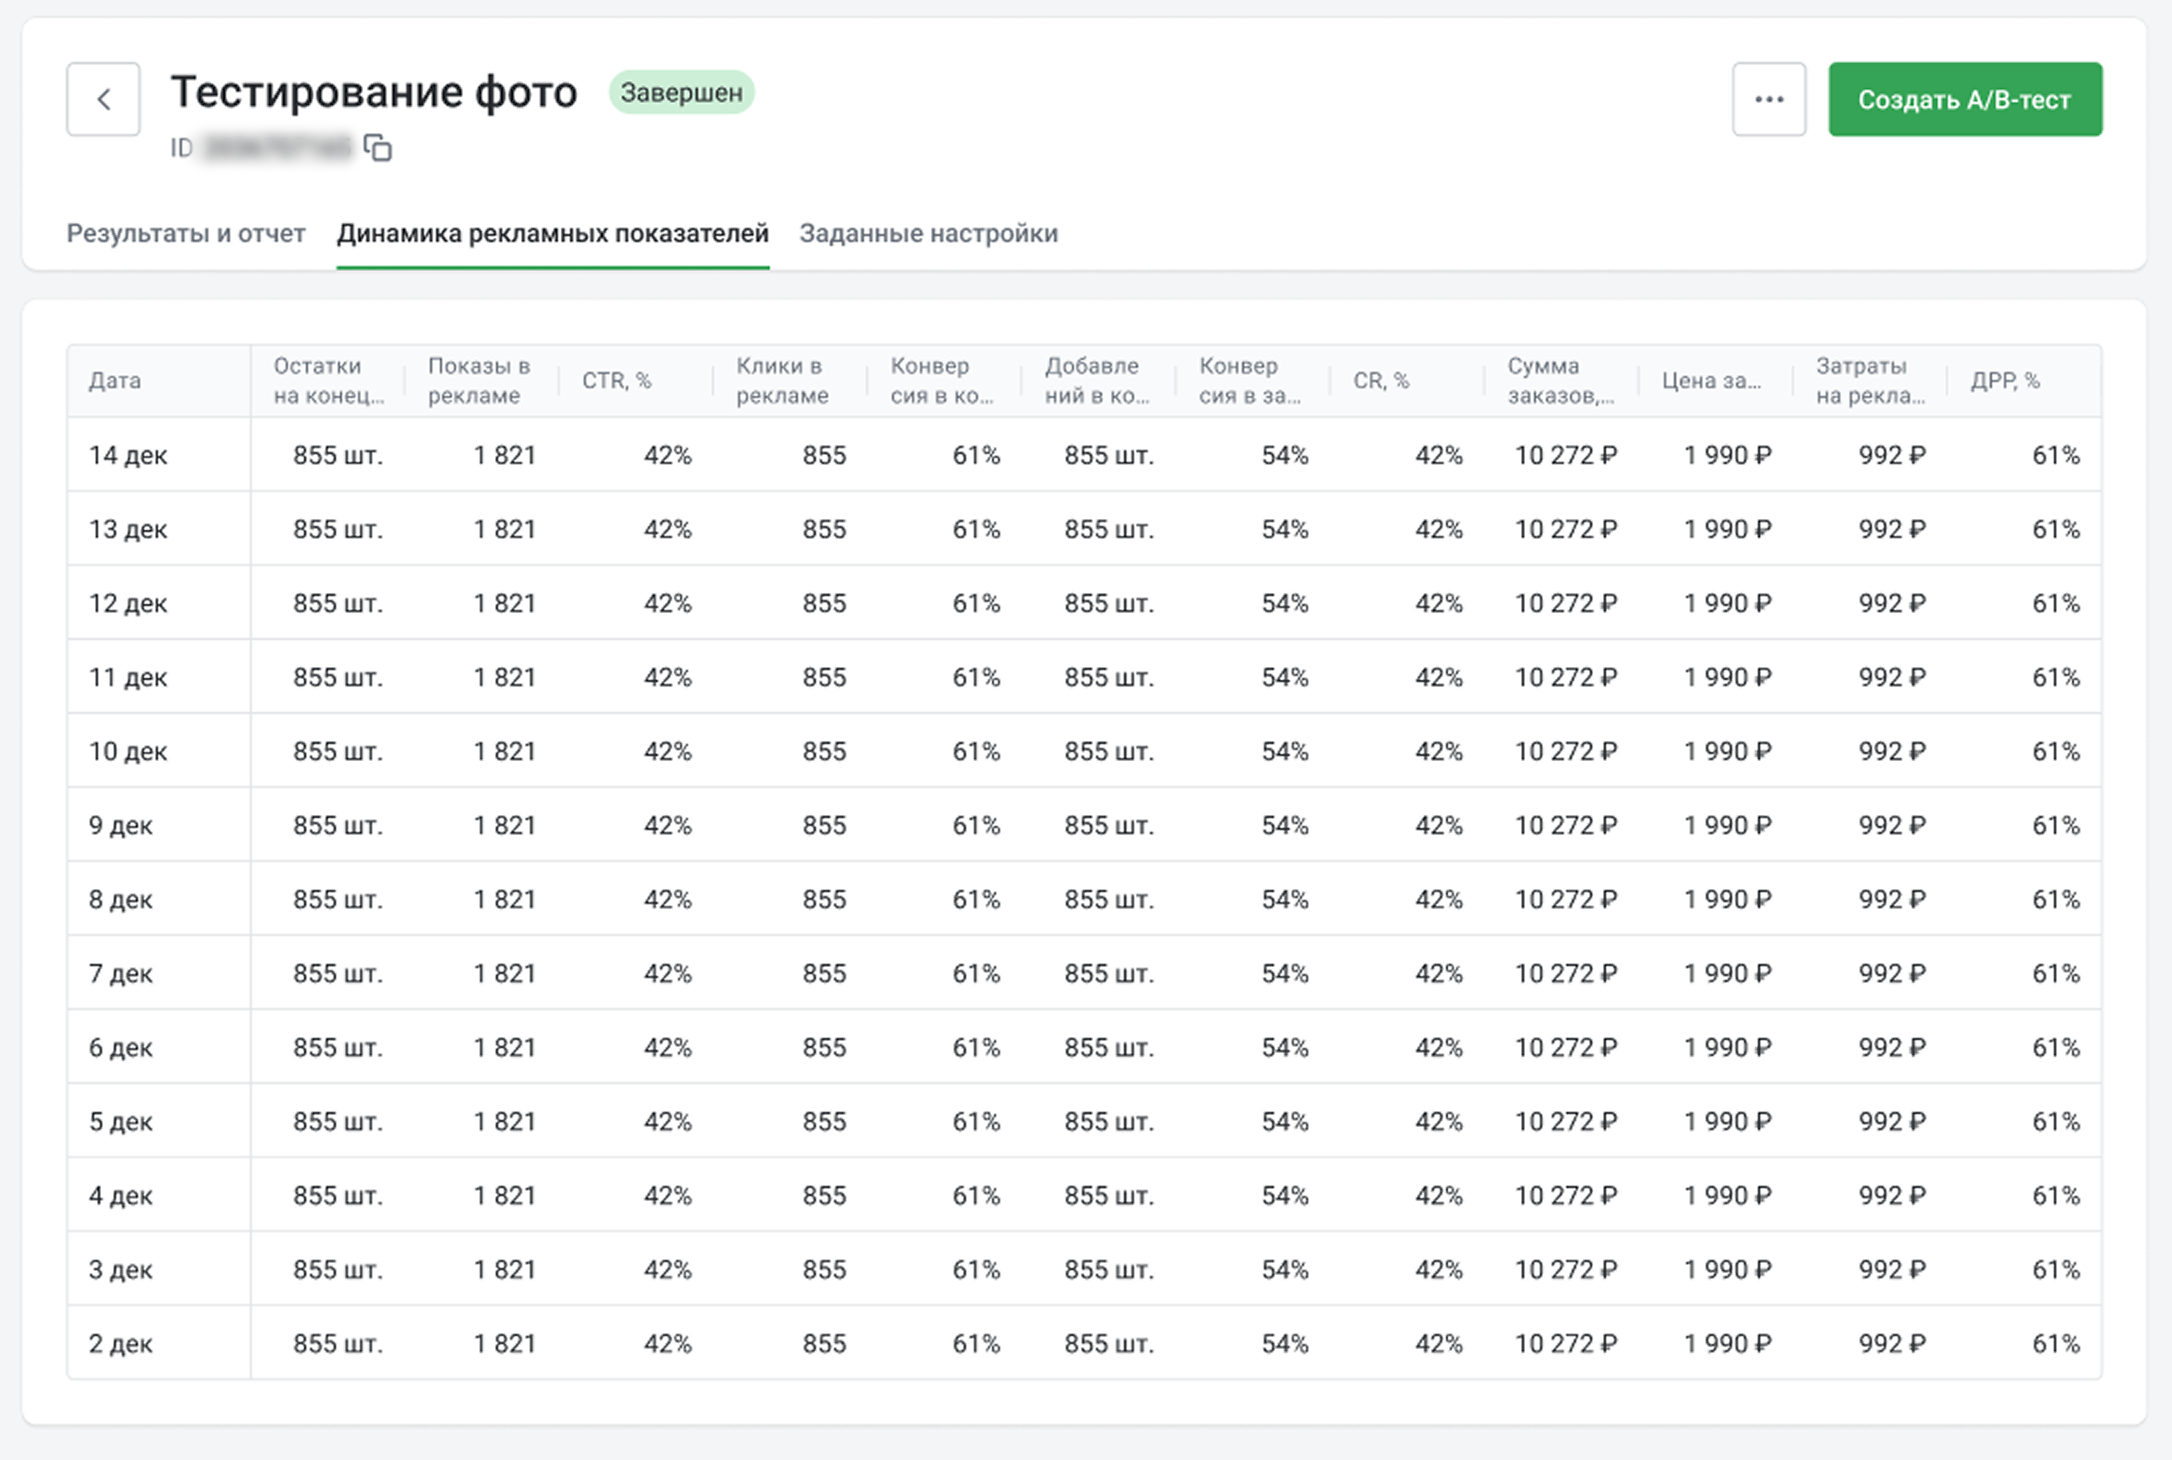Copy the test ID with copy icon
This screenshot has width=2172, height=1460.
click(378, 148)
